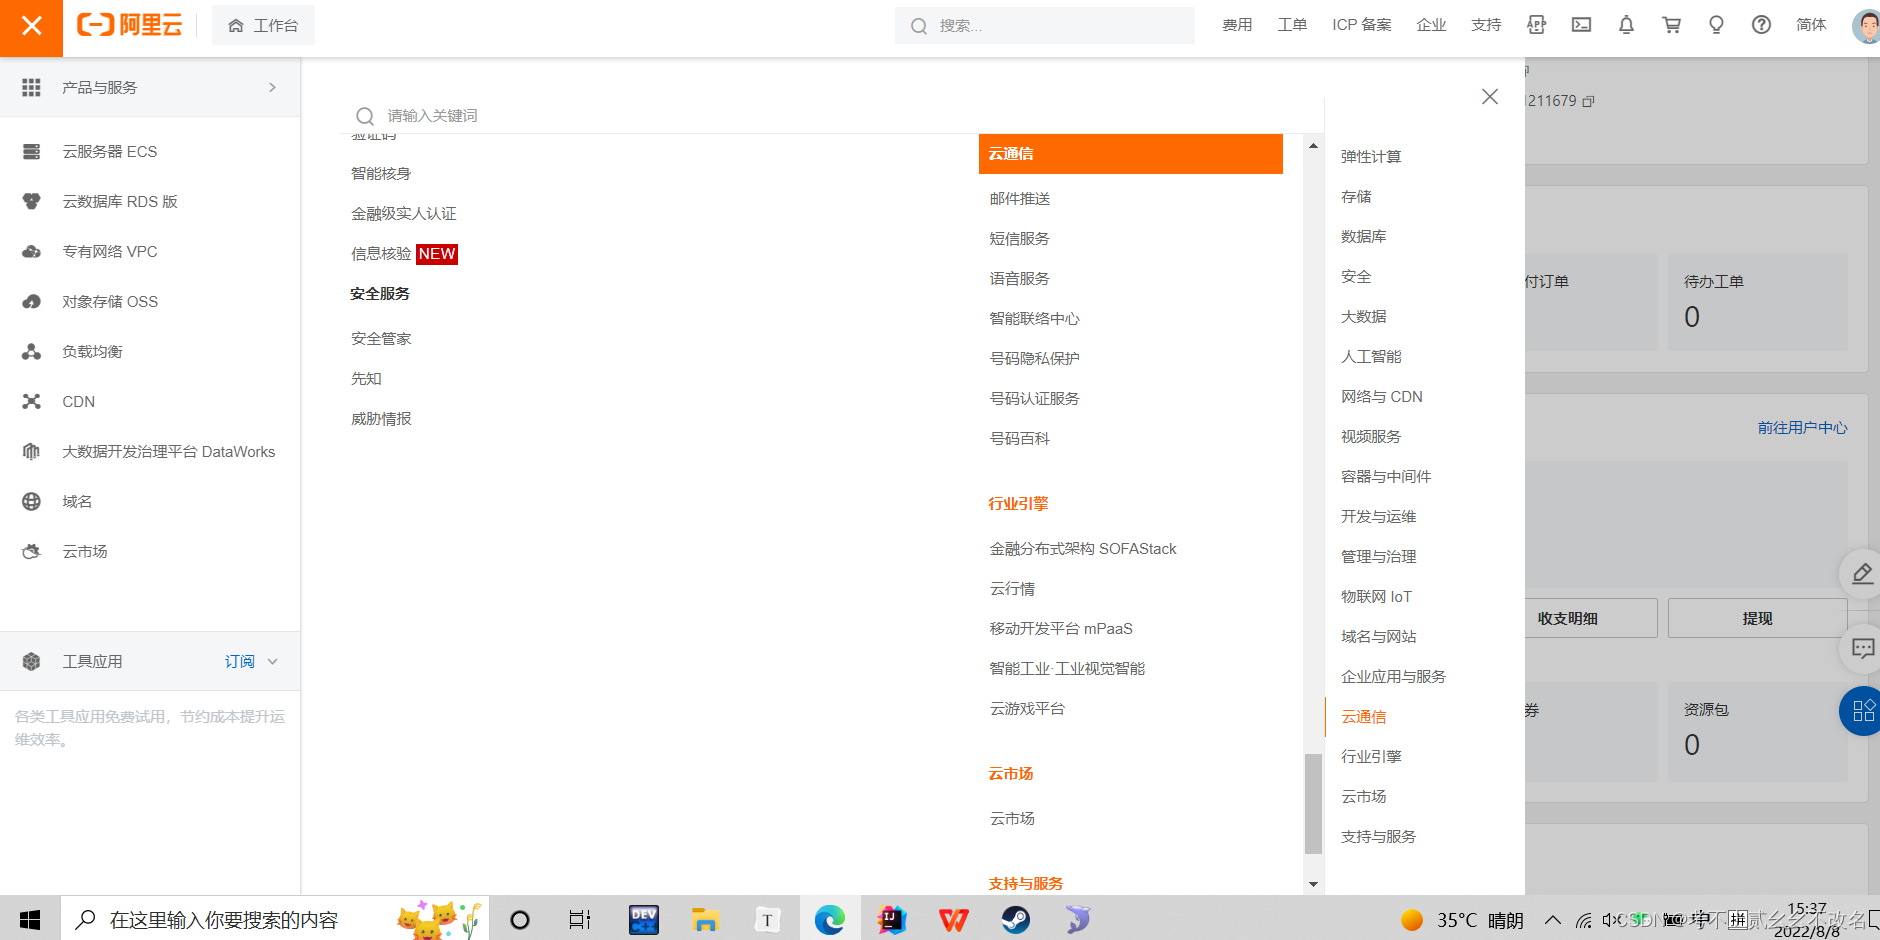Open the floating chat feedback icon
This screenshot has height=940, width=1880.
pos(1862,649)
